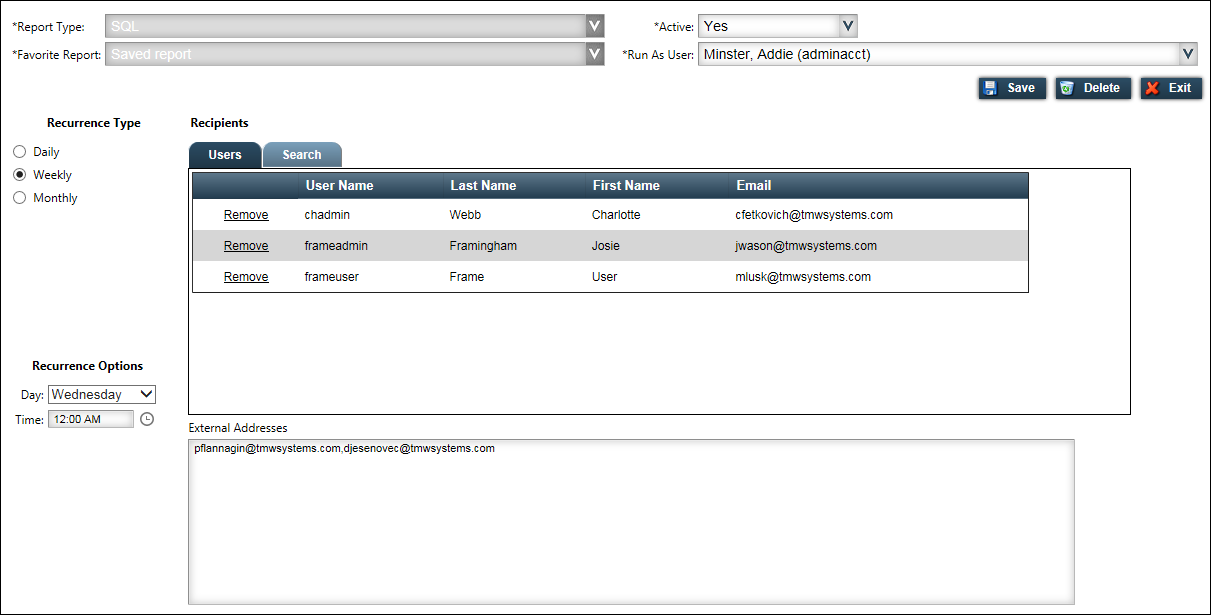Click the Josie first name cell

pyautogui.click(x=606, y=246)
